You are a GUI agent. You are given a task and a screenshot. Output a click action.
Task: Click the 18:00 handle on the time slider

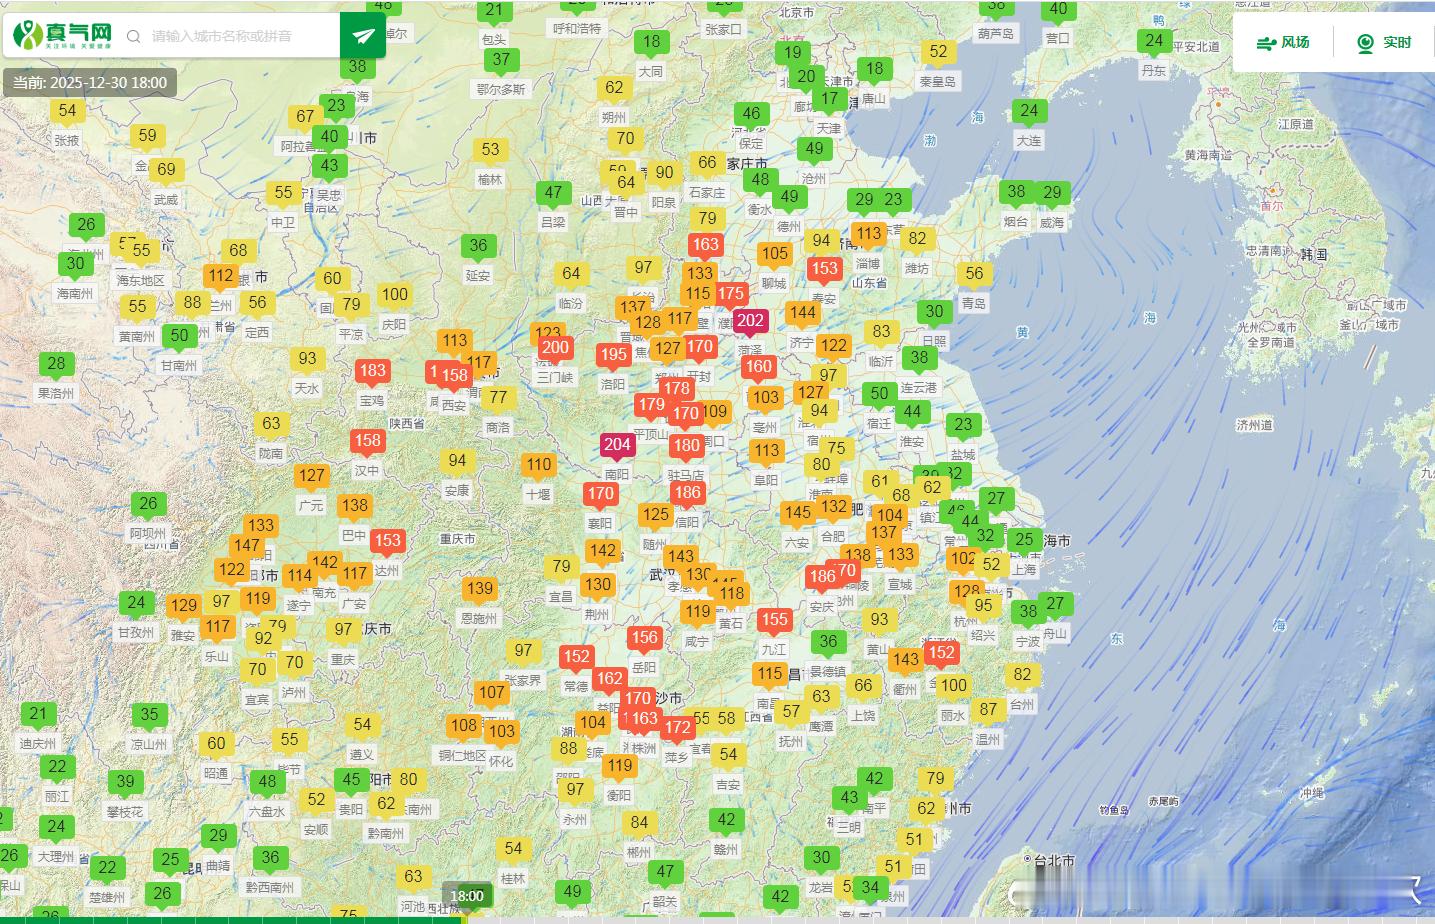[467, 896]
